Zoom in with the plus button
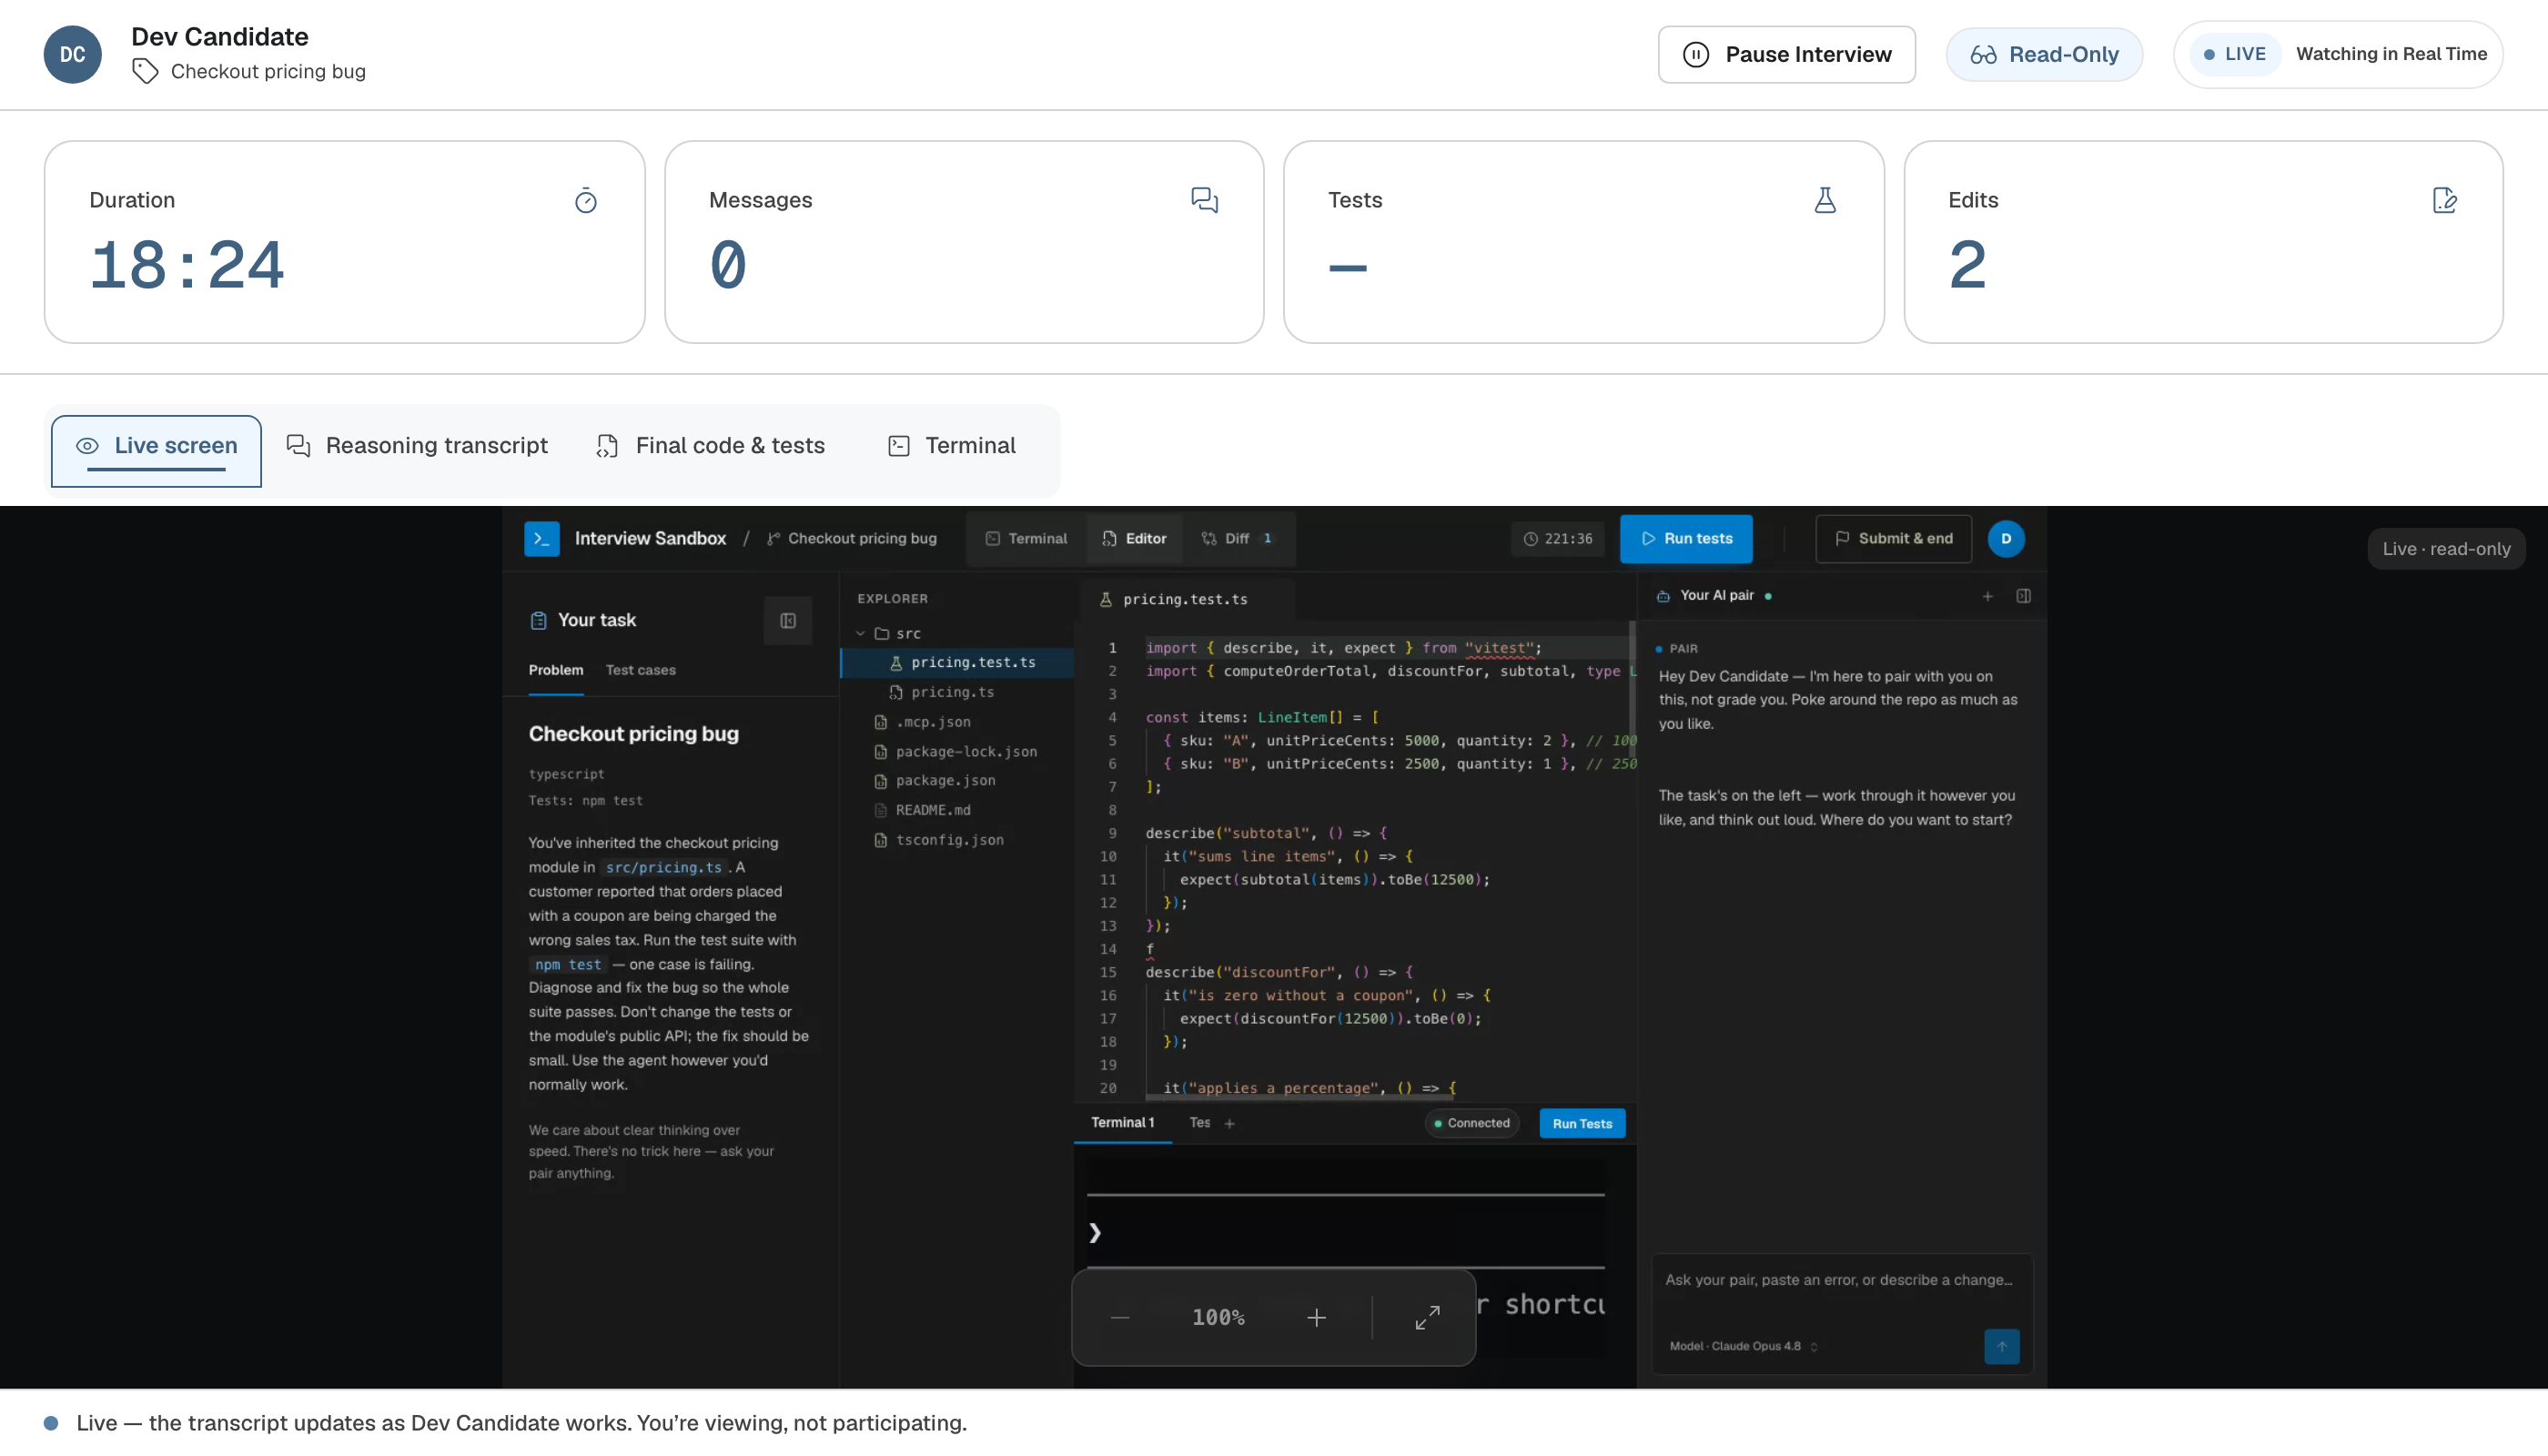Viewport: 2548px width, 1456px height. 1316,1318
